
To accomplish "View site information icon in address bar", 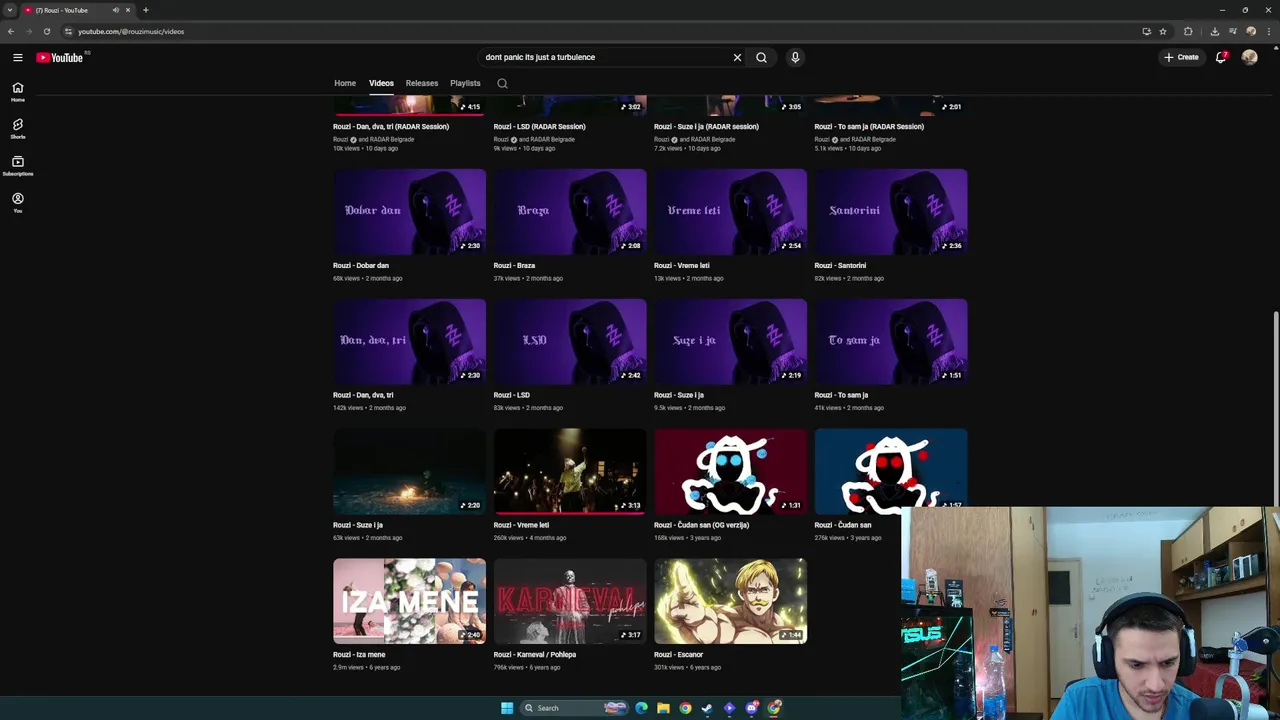I will point(68,31).
